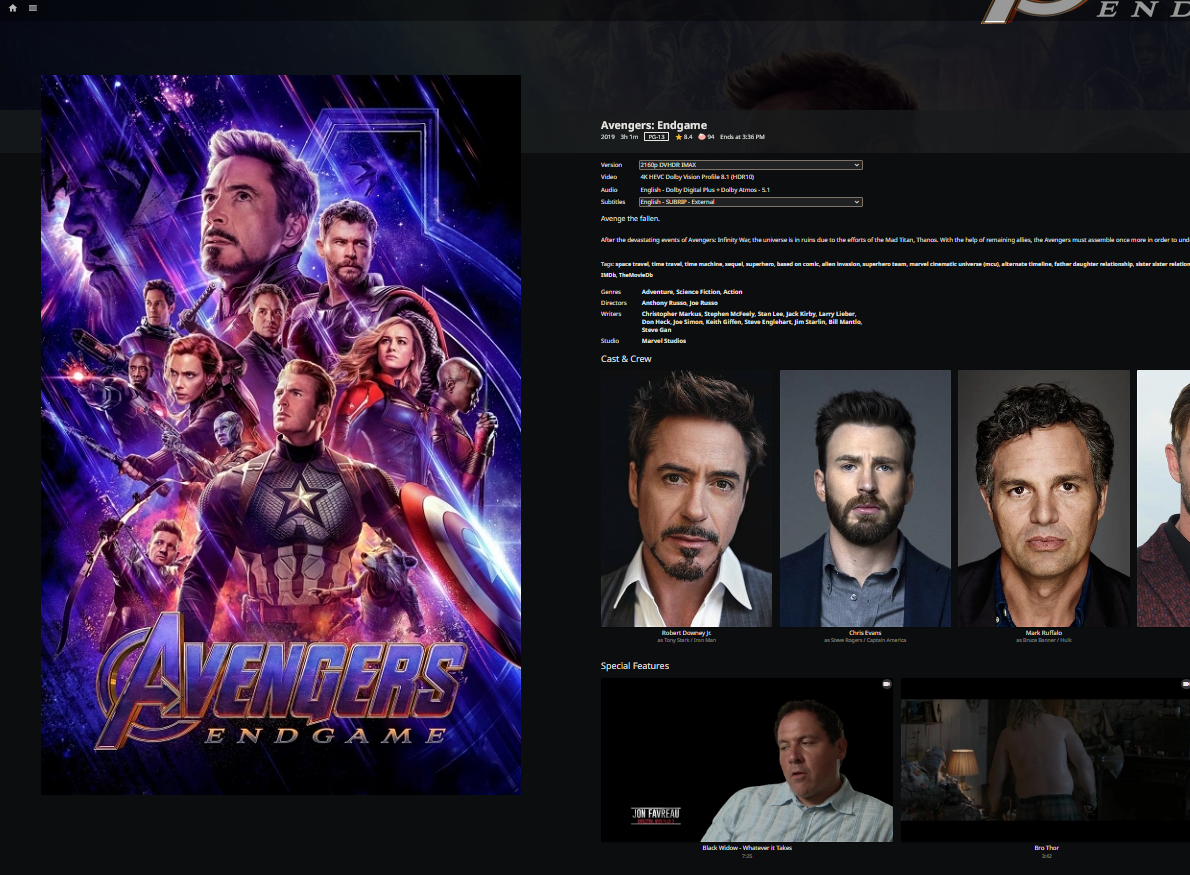The width and height of the screenshot is (1190, 875).
Task: Open the Science Fiction genre link
Action: (x=697, y=292)
